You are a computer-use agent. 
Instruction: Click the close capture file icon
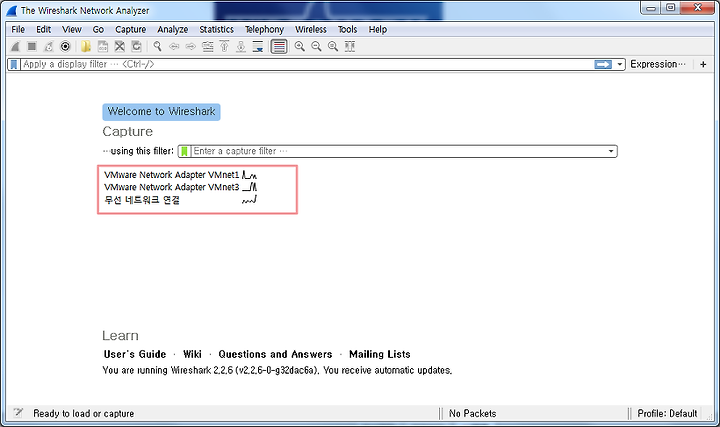click(119, 46)
